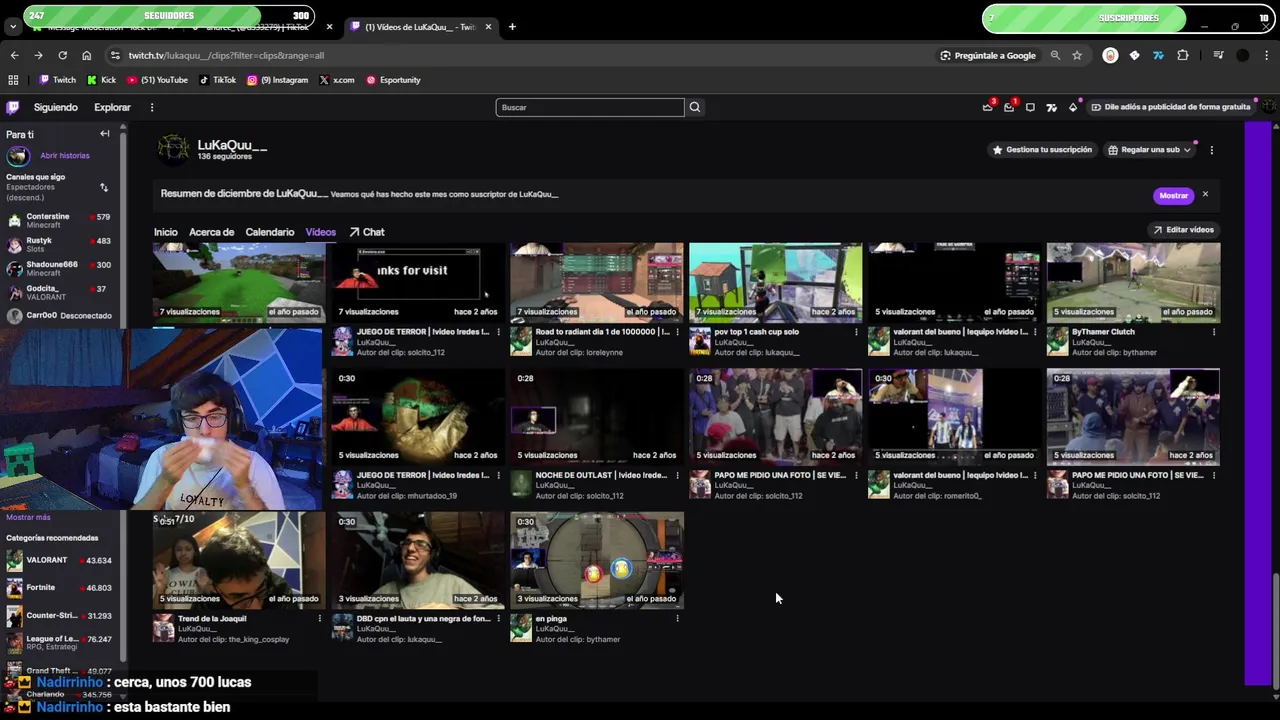The image size is (1280, 720).
Task: Click Pregúntale a Google button
Action: [988, 55]
